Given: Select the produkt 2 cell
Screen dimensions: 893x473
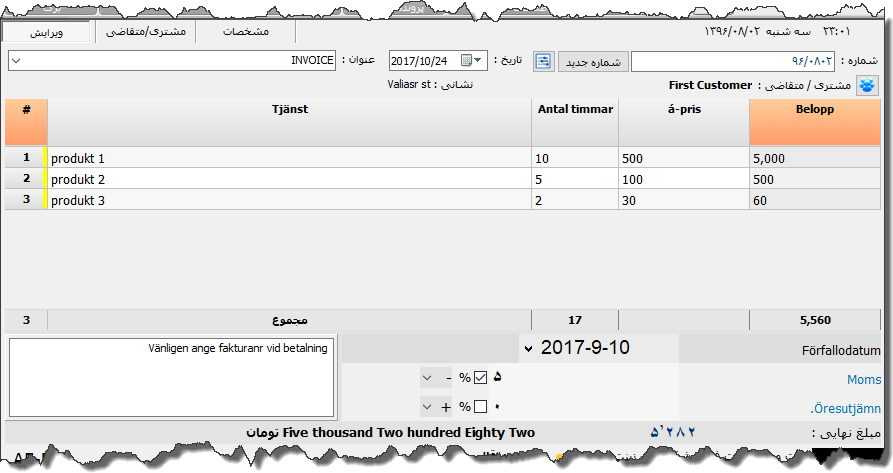Looking at the screenshot, I should pos(289,179).
